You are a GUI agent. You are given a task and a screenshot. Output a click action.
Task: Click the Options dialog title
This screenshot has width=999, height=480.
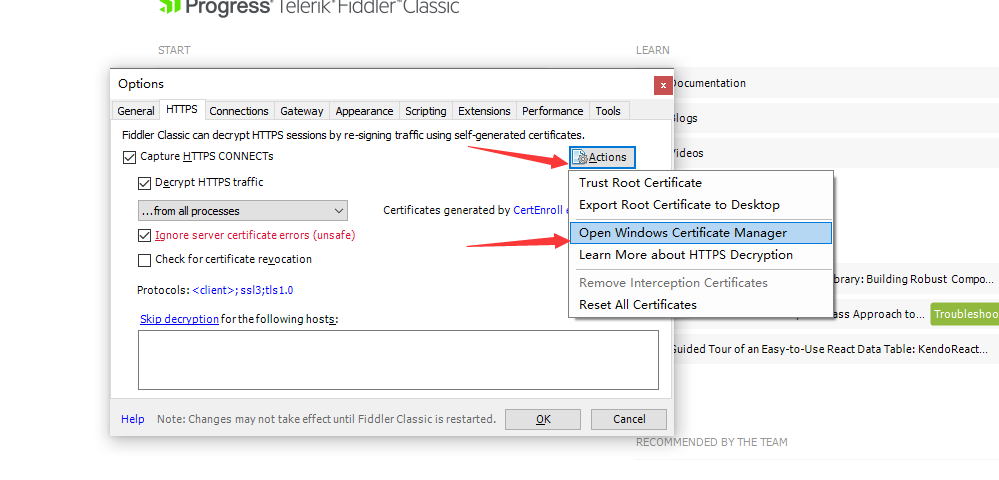[141, 84]
